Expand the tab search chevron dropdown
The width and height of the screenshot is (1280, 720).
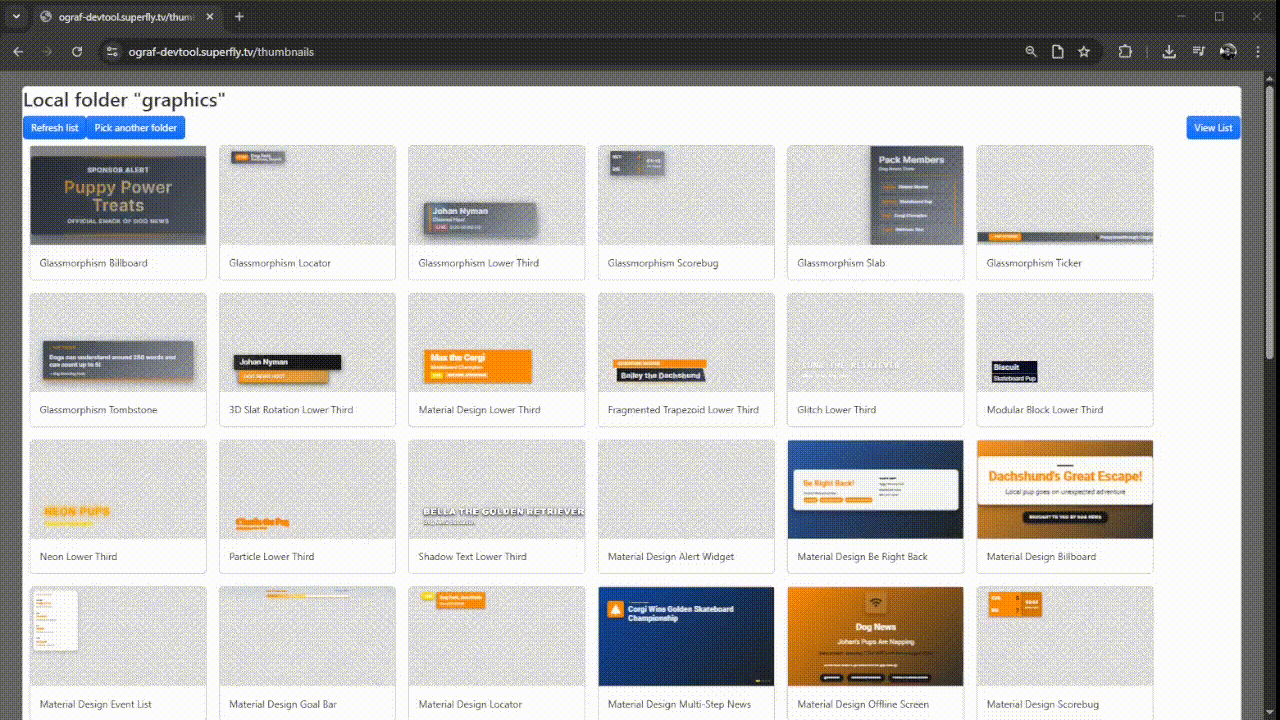16,17
